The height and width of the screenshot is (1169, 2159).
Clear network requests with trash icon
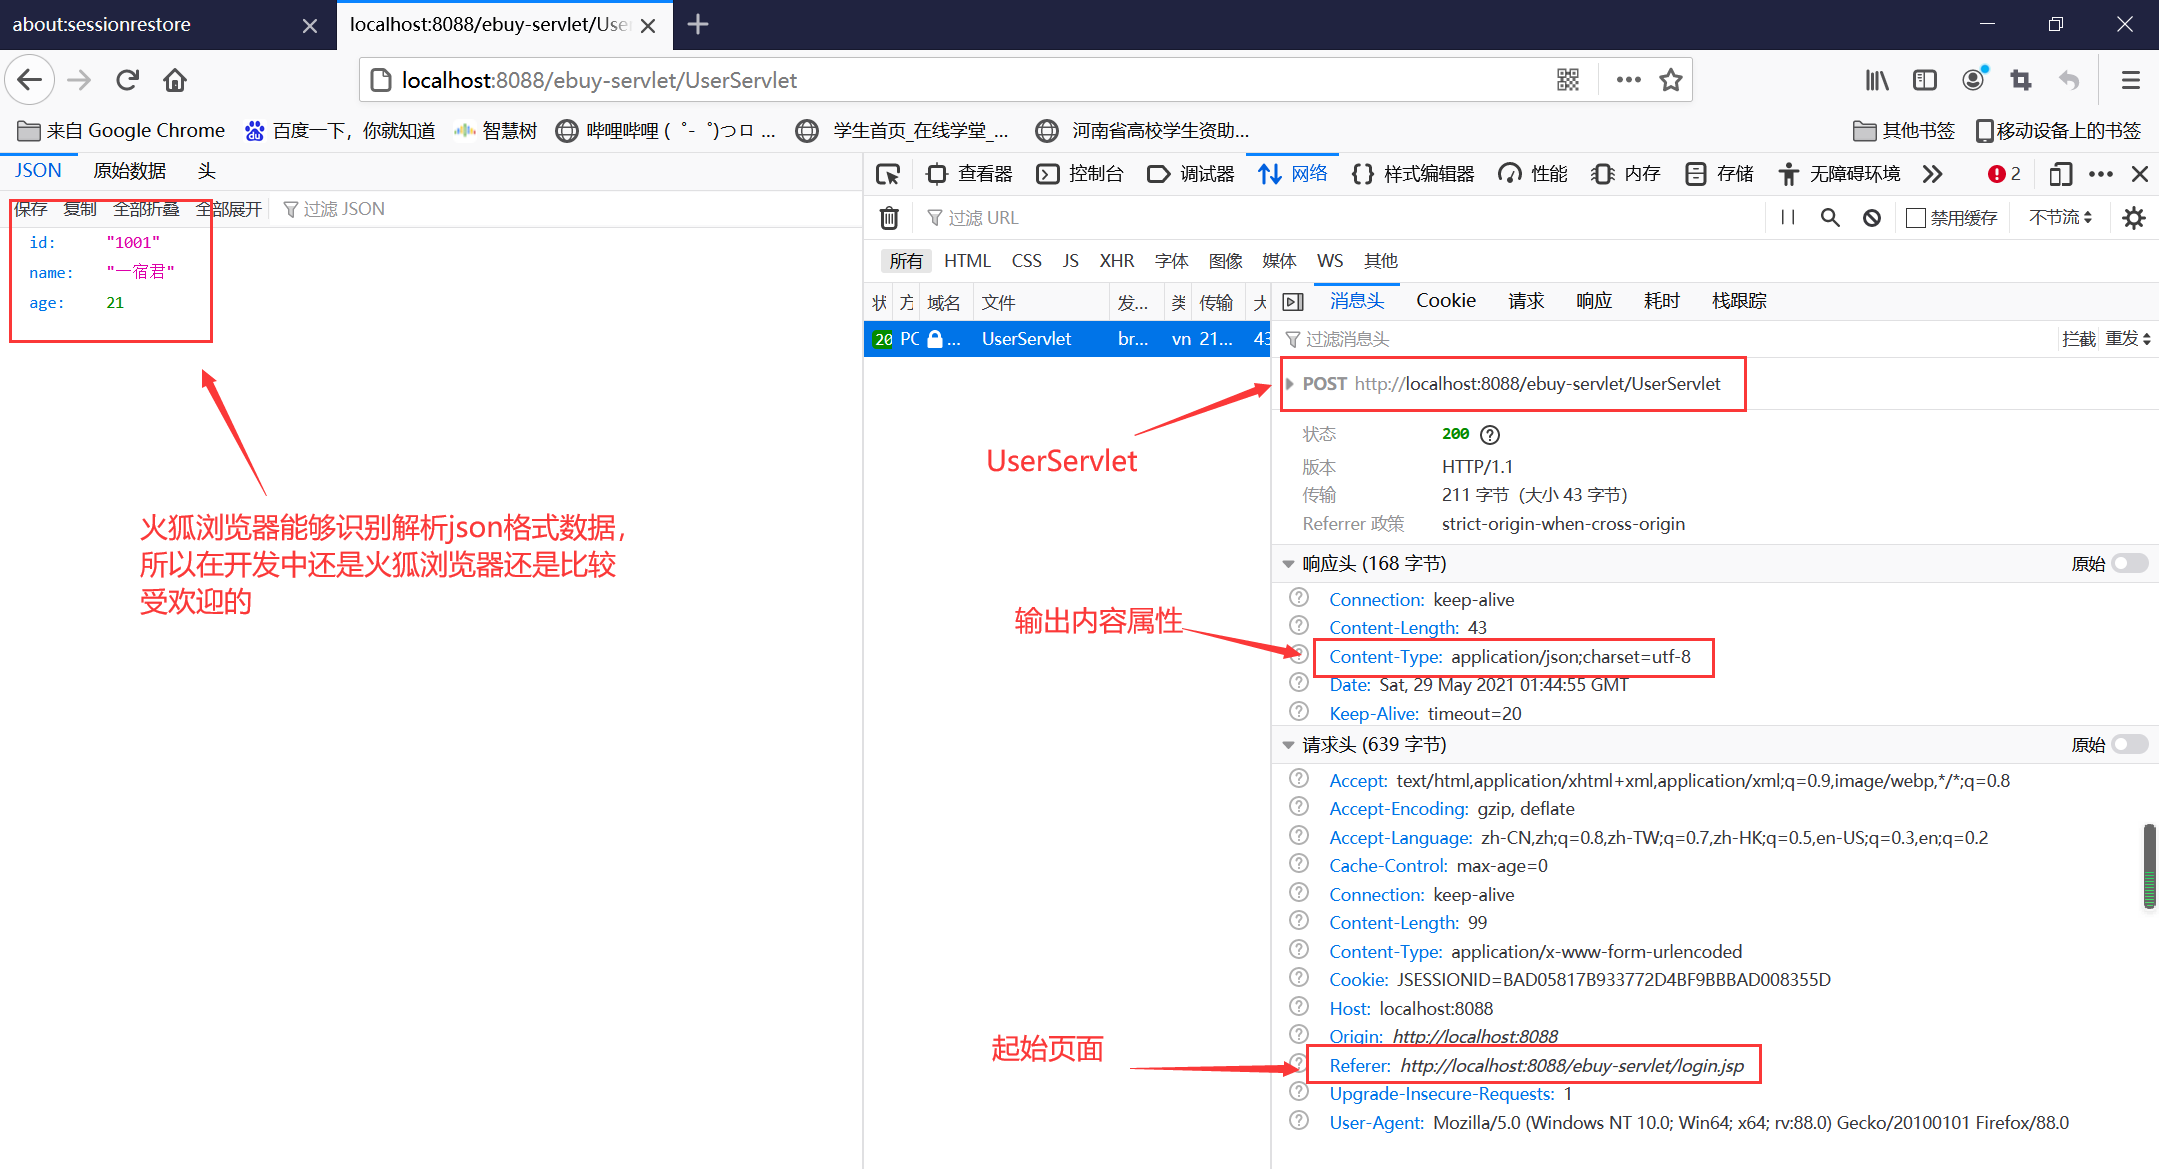click(x=889, y=217)
